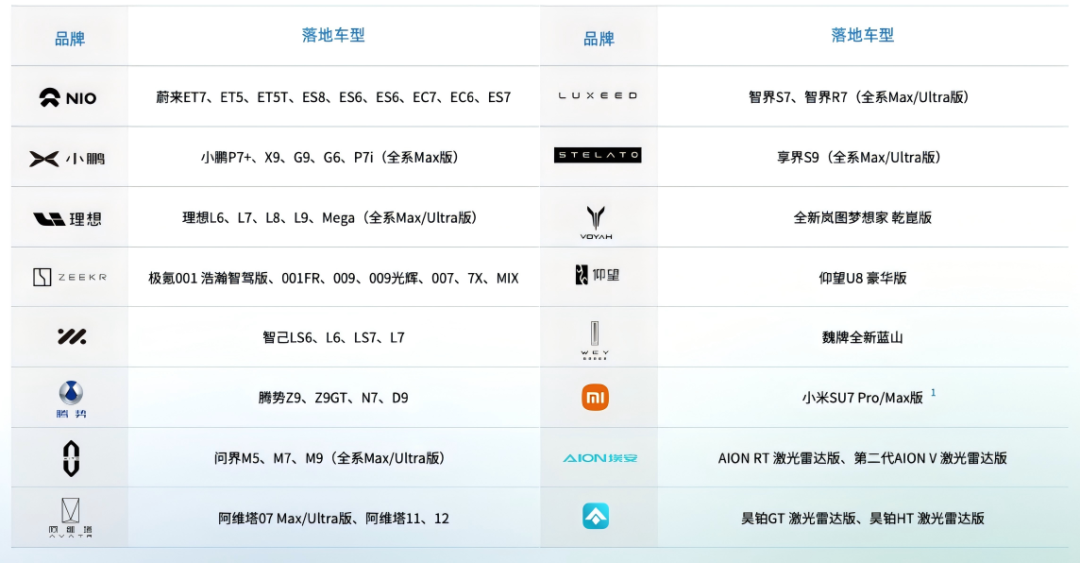
Task: Select the orange Xiaomi logo
Action: coord(596,398)
